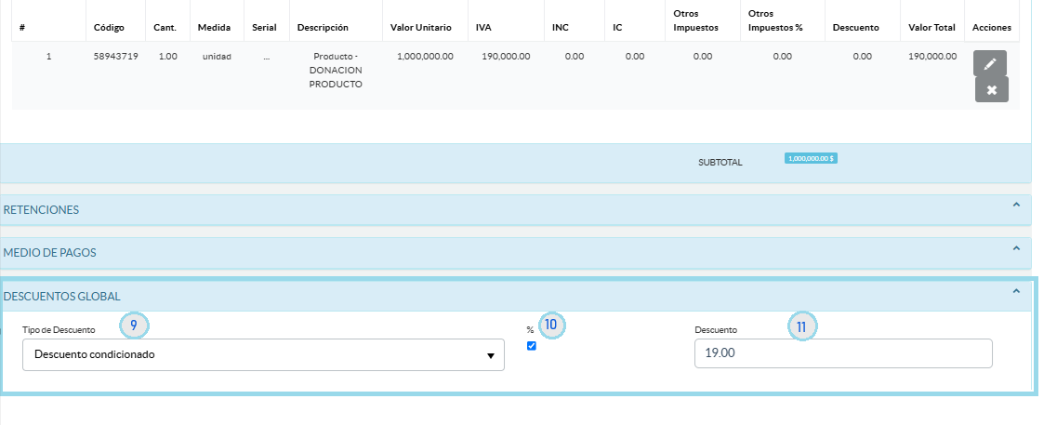Delete the product row with X icon

991,90
